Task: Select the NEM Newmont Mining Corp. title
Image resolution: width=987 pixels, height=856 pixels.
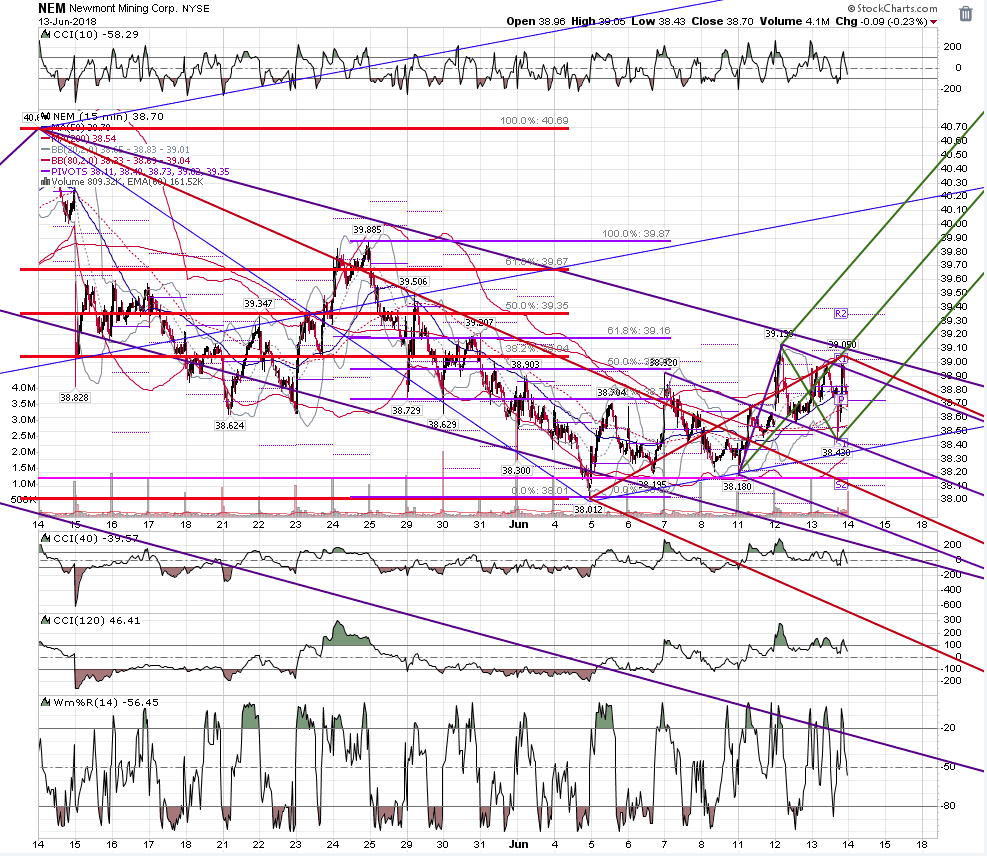Action: [x=124, y=8]
